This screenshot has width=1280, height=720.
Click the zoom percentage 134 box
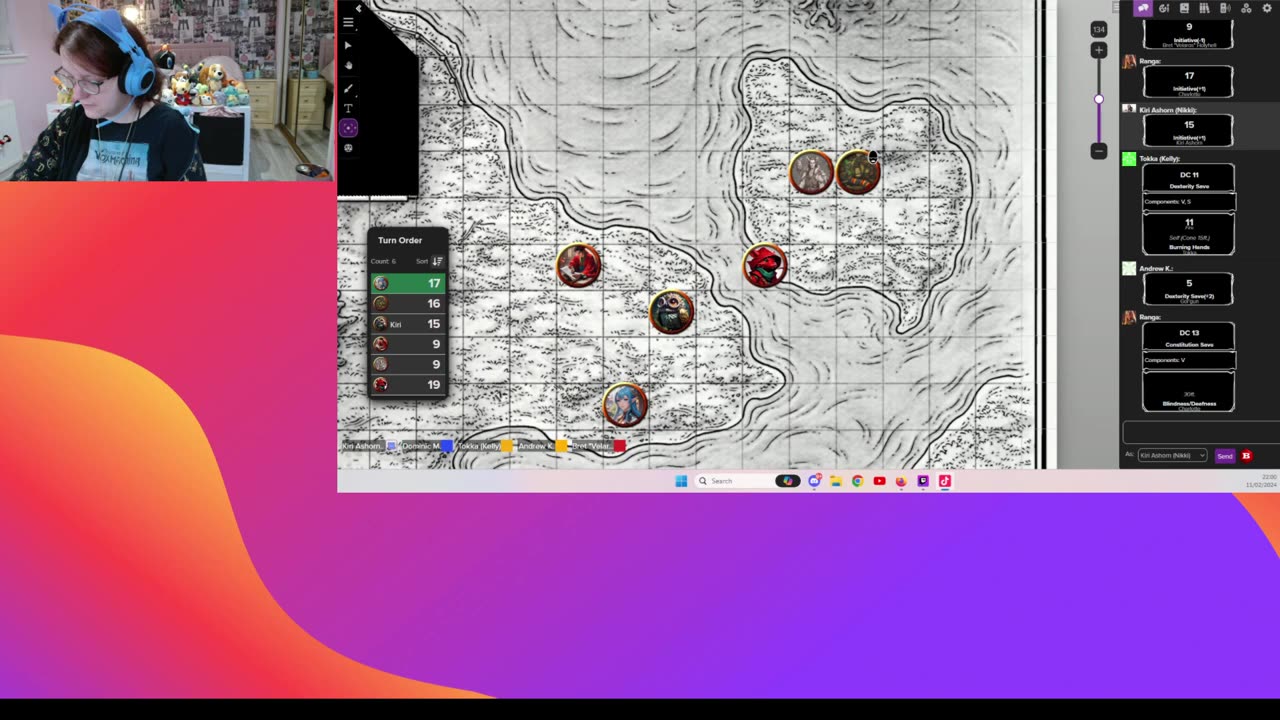click(x=1099, y=29)
